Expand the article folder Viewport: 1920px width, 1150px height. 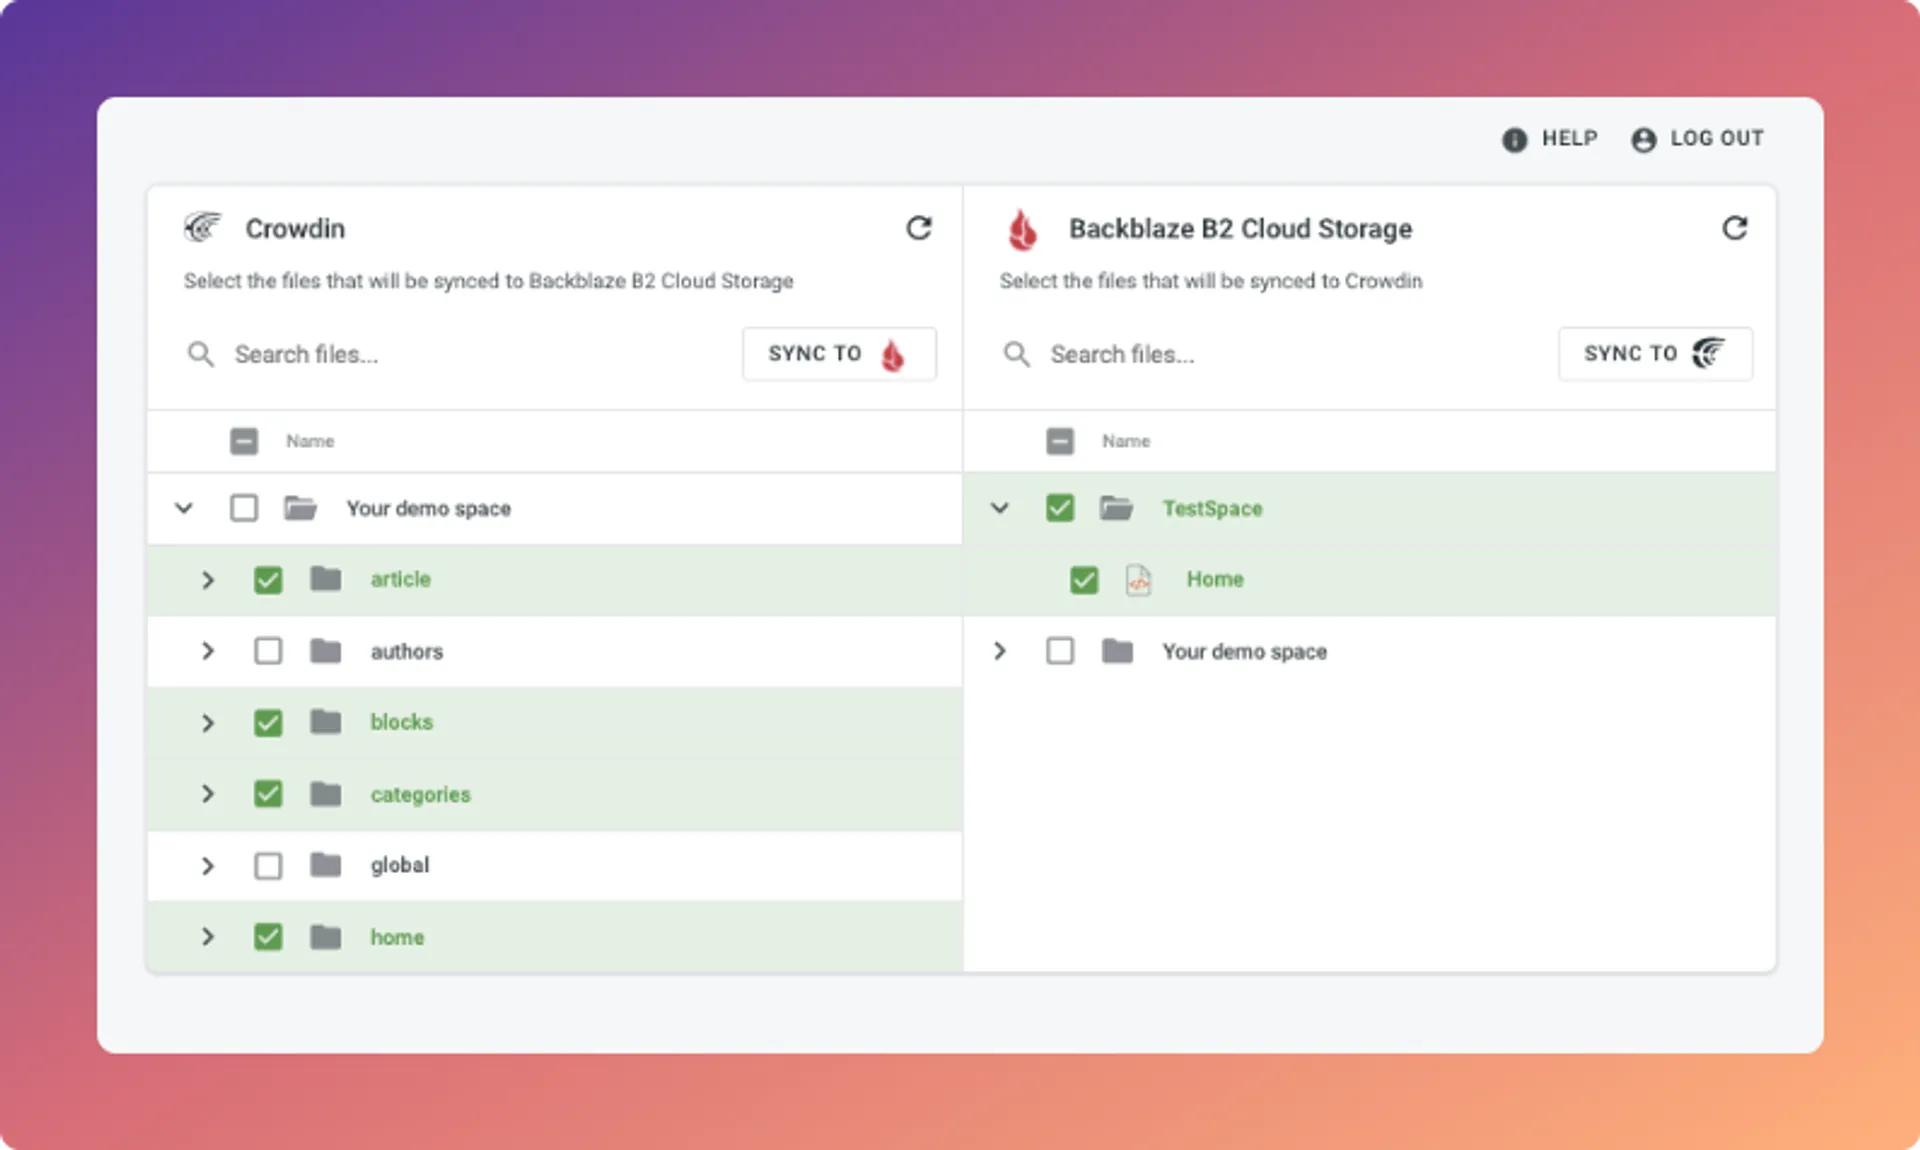(208, 580)
